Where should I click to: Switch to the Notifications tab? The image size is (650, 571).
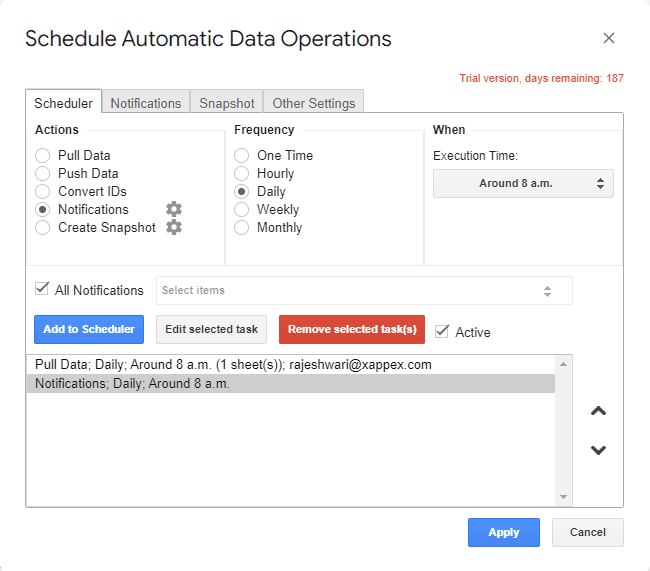coord(145,103)
